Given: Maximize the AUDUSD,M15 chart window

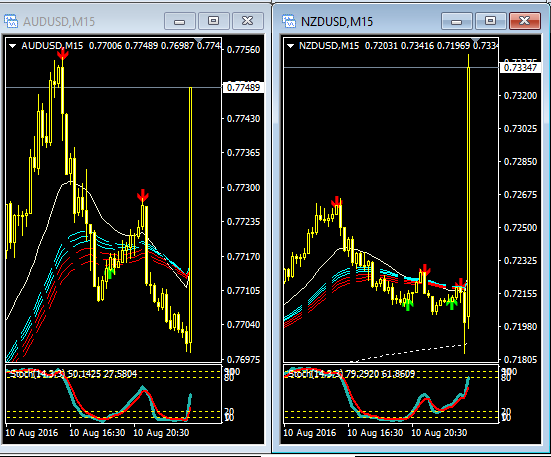Looking at the screenshot, I should pyautogui.click(x=214, y=21).
